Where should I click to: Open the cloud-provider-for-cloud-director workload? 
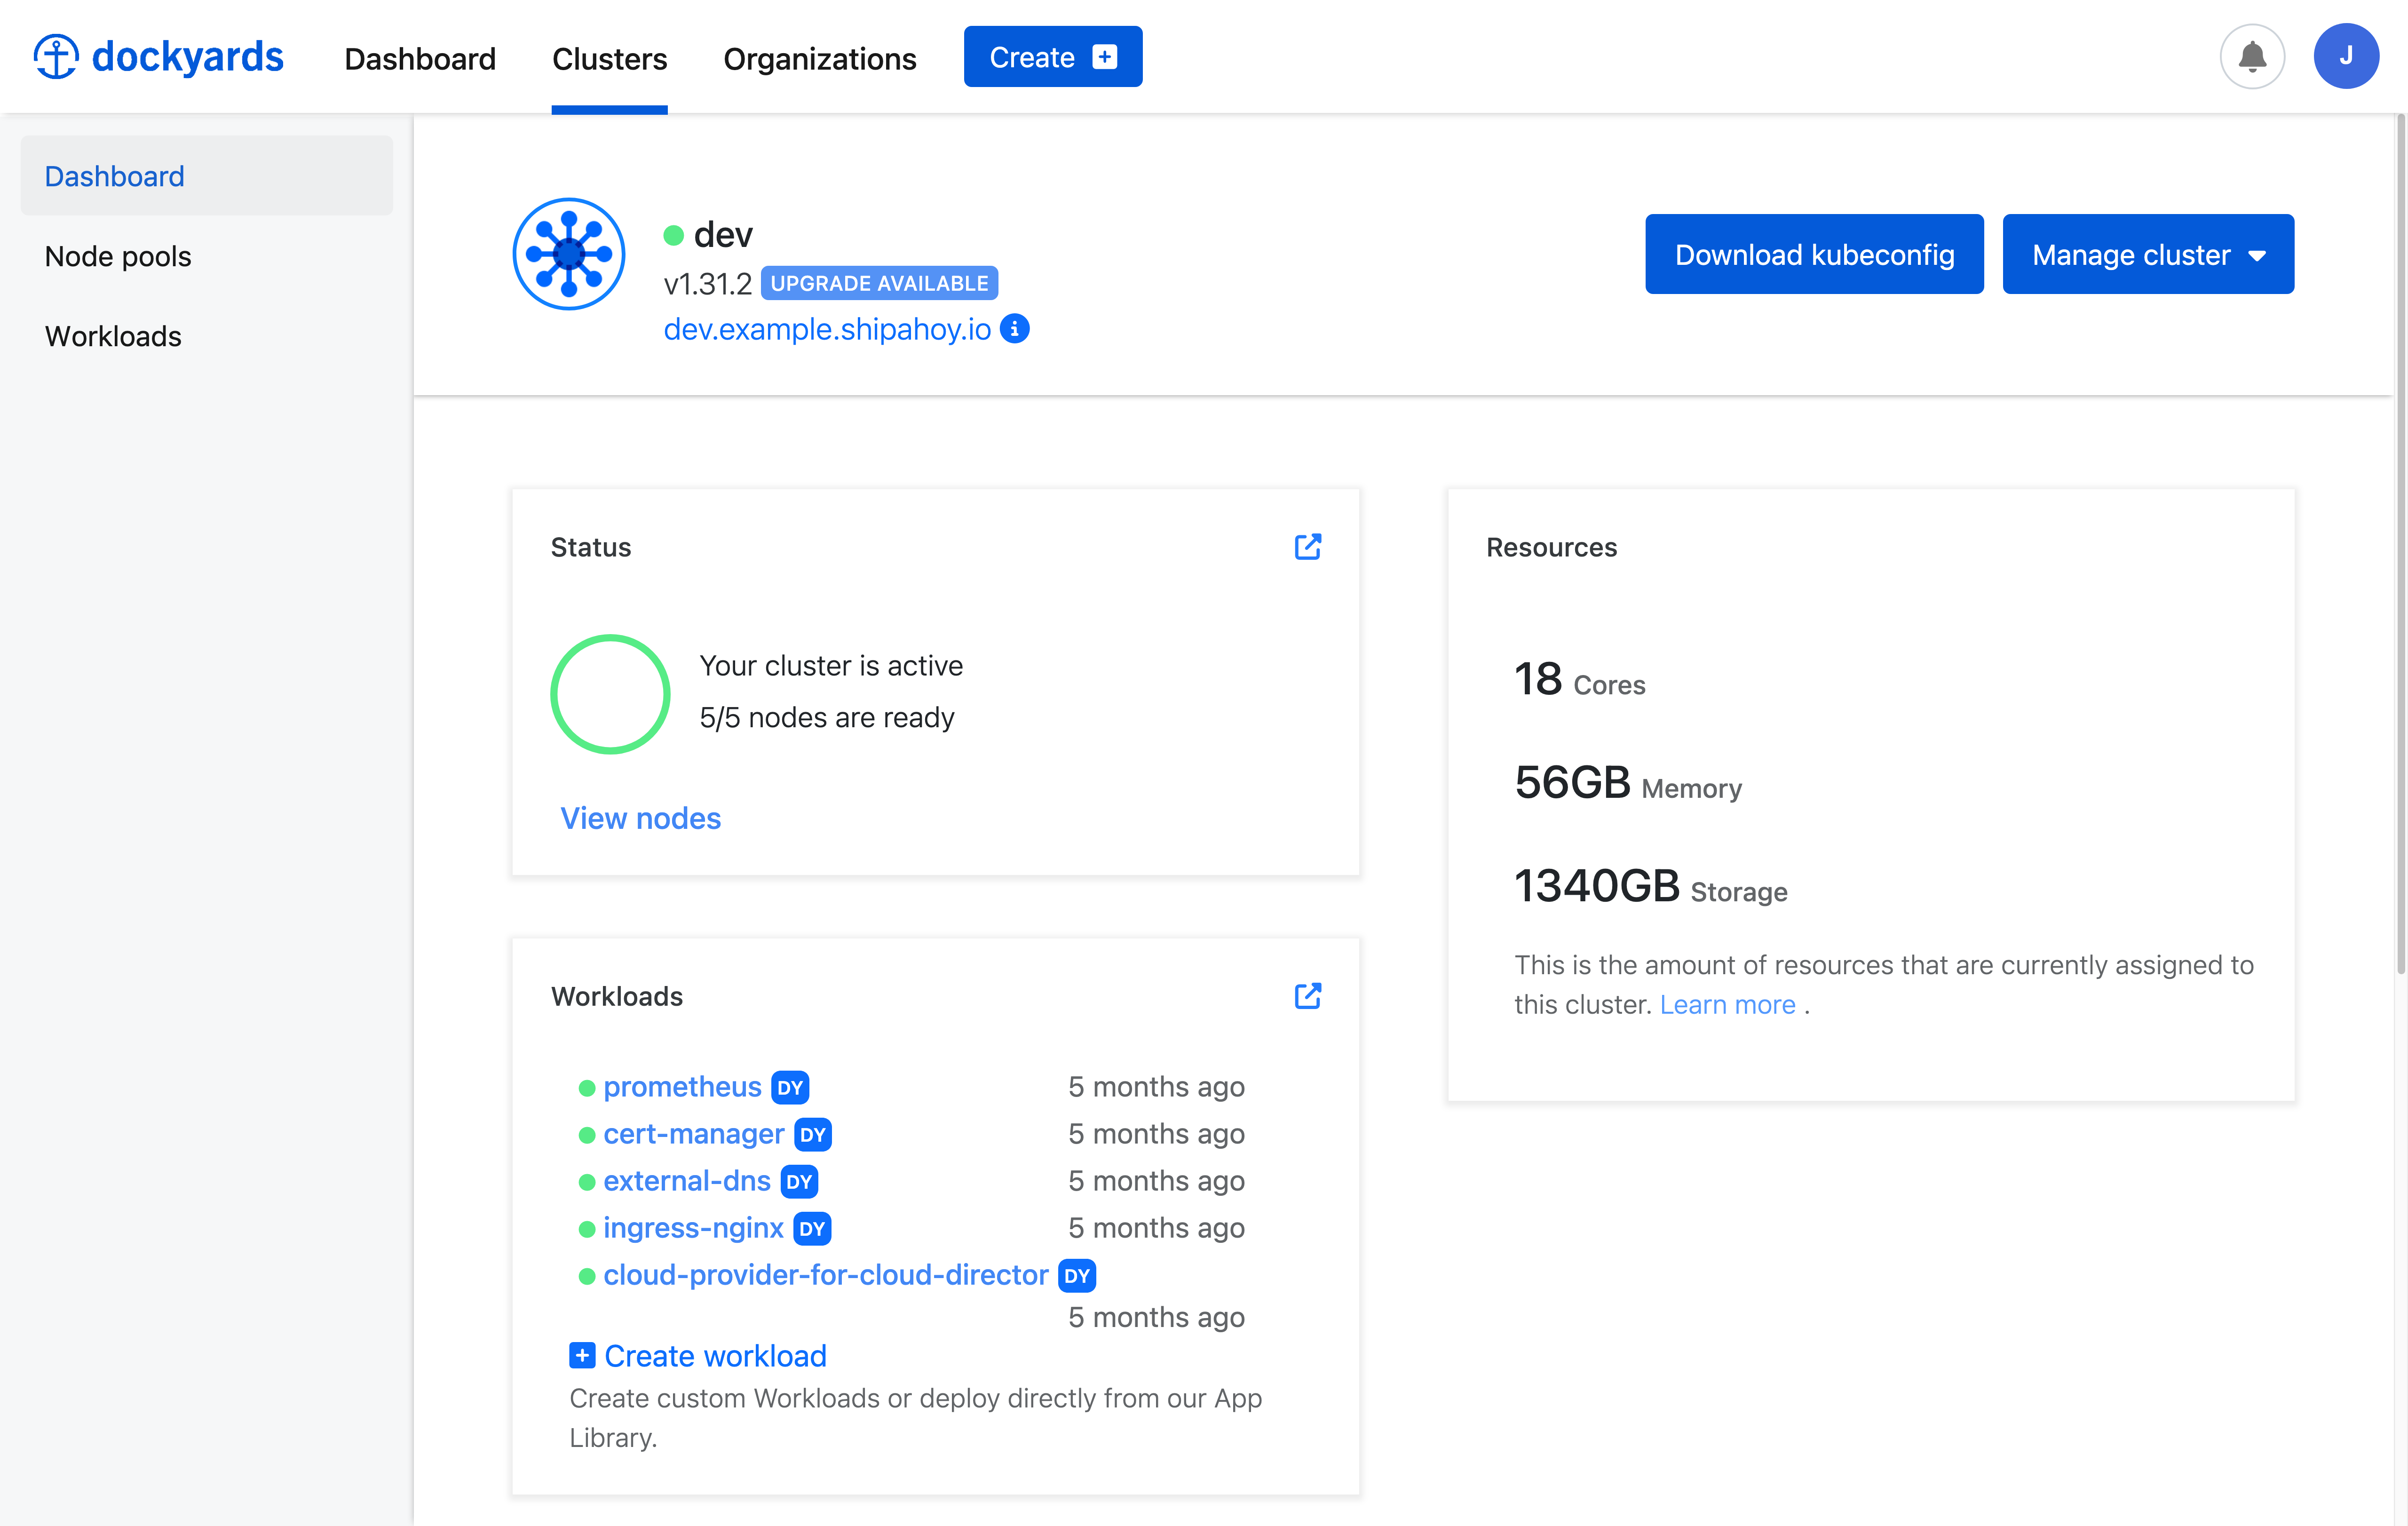coord(825,1275)
